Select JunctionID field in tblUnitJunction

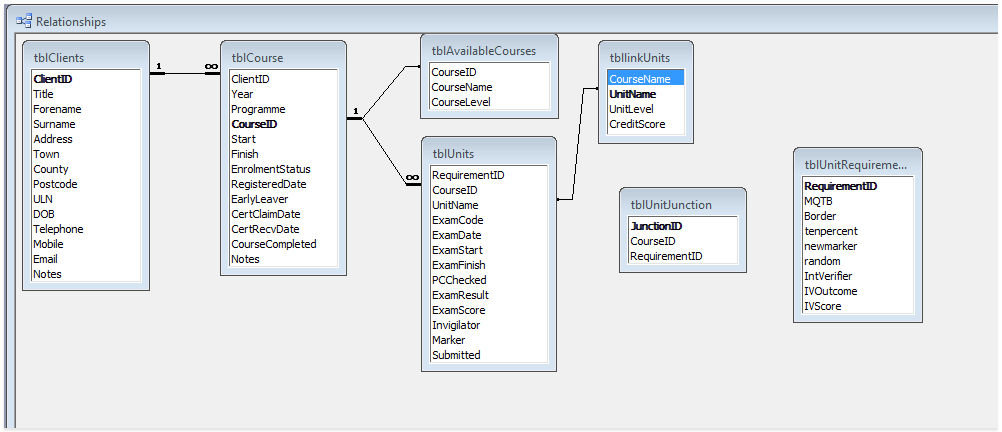682,226
